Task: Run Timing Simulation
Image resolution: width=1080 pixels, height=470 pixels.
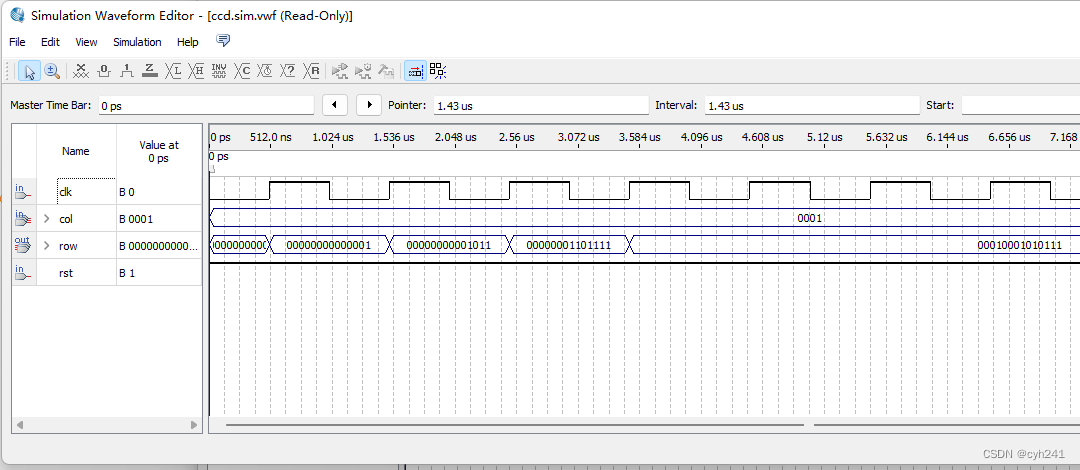Action: (x=363, y=71)
